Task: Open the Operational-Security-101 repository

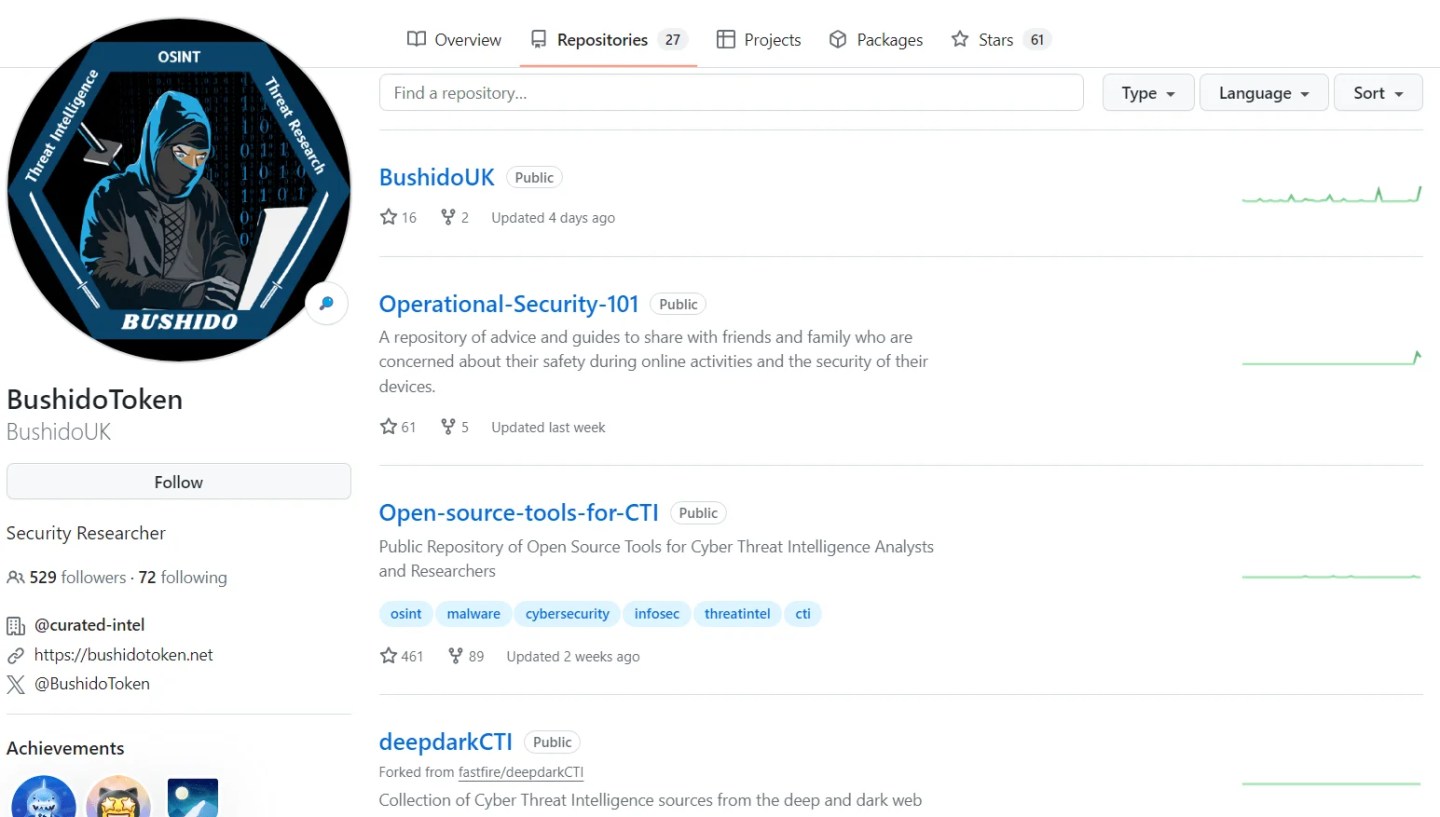Action: coord(509,304)
